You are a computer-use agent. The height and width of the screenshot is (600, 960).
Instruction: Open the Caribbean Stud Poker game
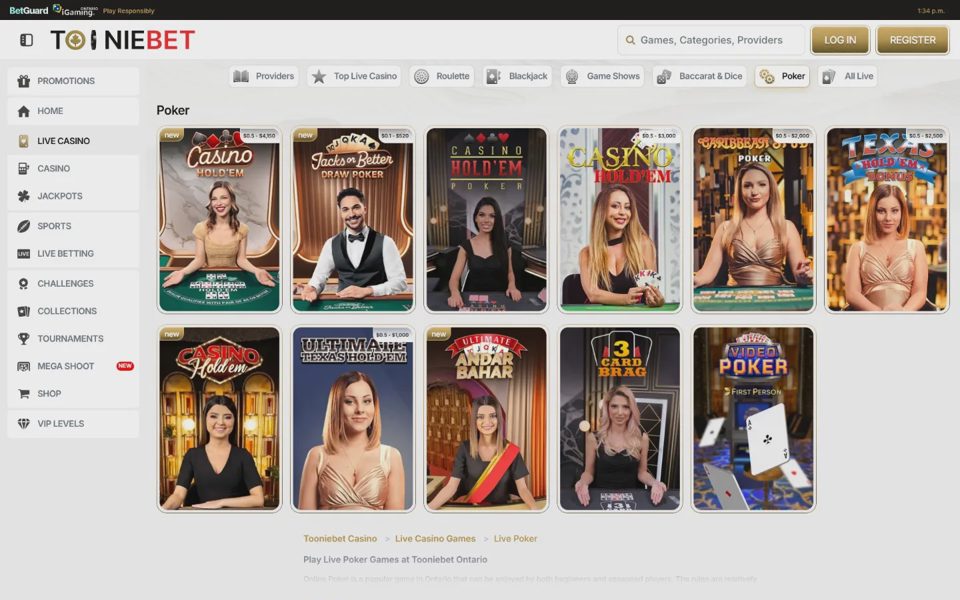pyautogui.click(x=754, y=220)
